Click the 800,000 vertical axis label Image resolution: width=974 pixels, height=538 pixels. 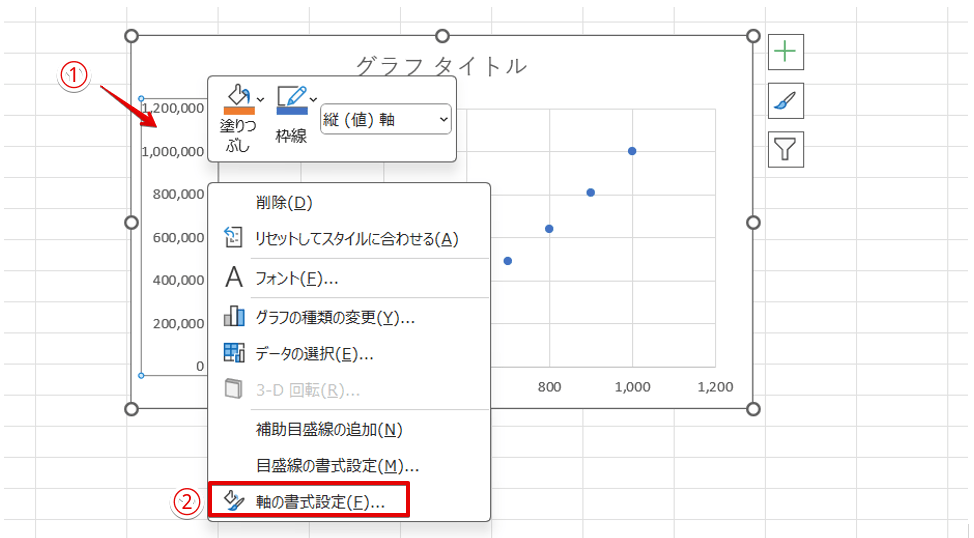point(178,194)
